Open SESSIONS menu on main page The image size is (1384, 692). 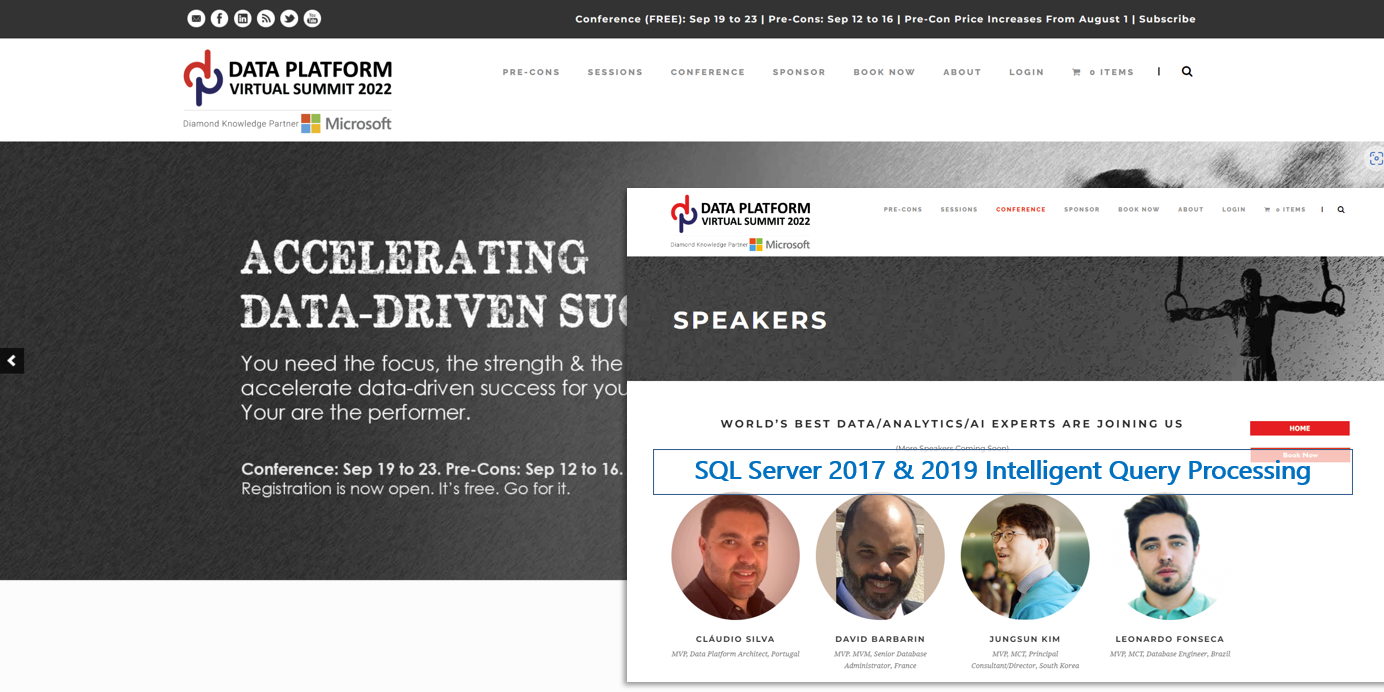coord(615,72)
